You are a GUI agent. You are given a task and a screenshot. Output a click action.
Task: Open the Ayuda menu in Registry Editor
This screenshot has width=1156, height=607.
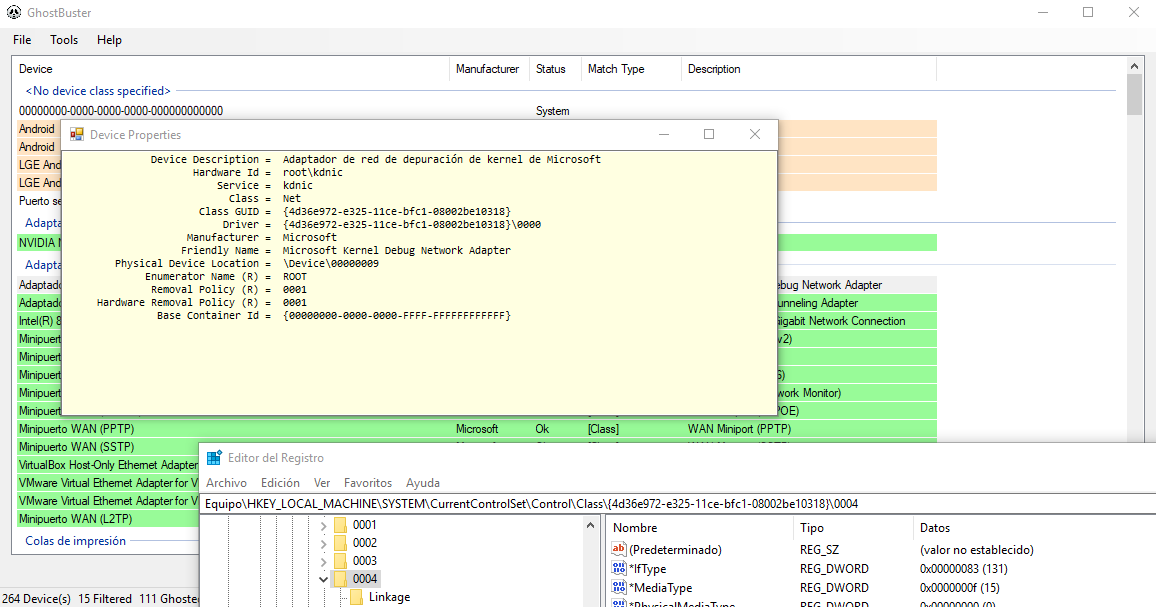(422, 483)
